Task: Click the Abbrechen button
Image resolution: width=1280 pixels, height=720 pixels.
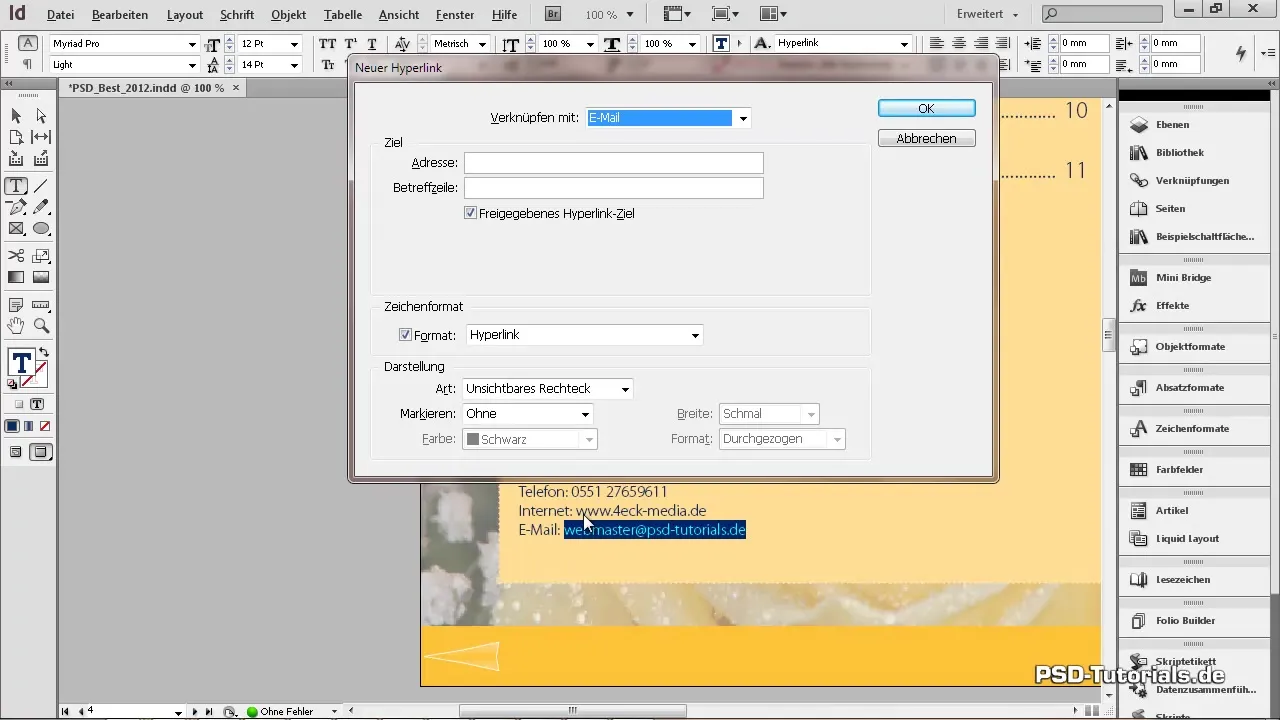Action: coord(926,139)
